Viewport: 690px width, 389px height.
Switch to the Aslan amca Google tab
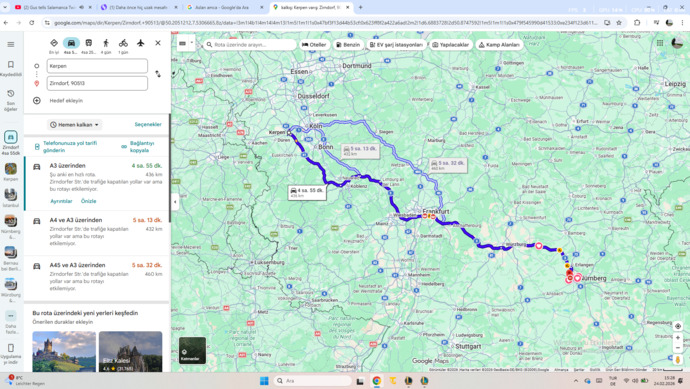click(x=225, y=7)
